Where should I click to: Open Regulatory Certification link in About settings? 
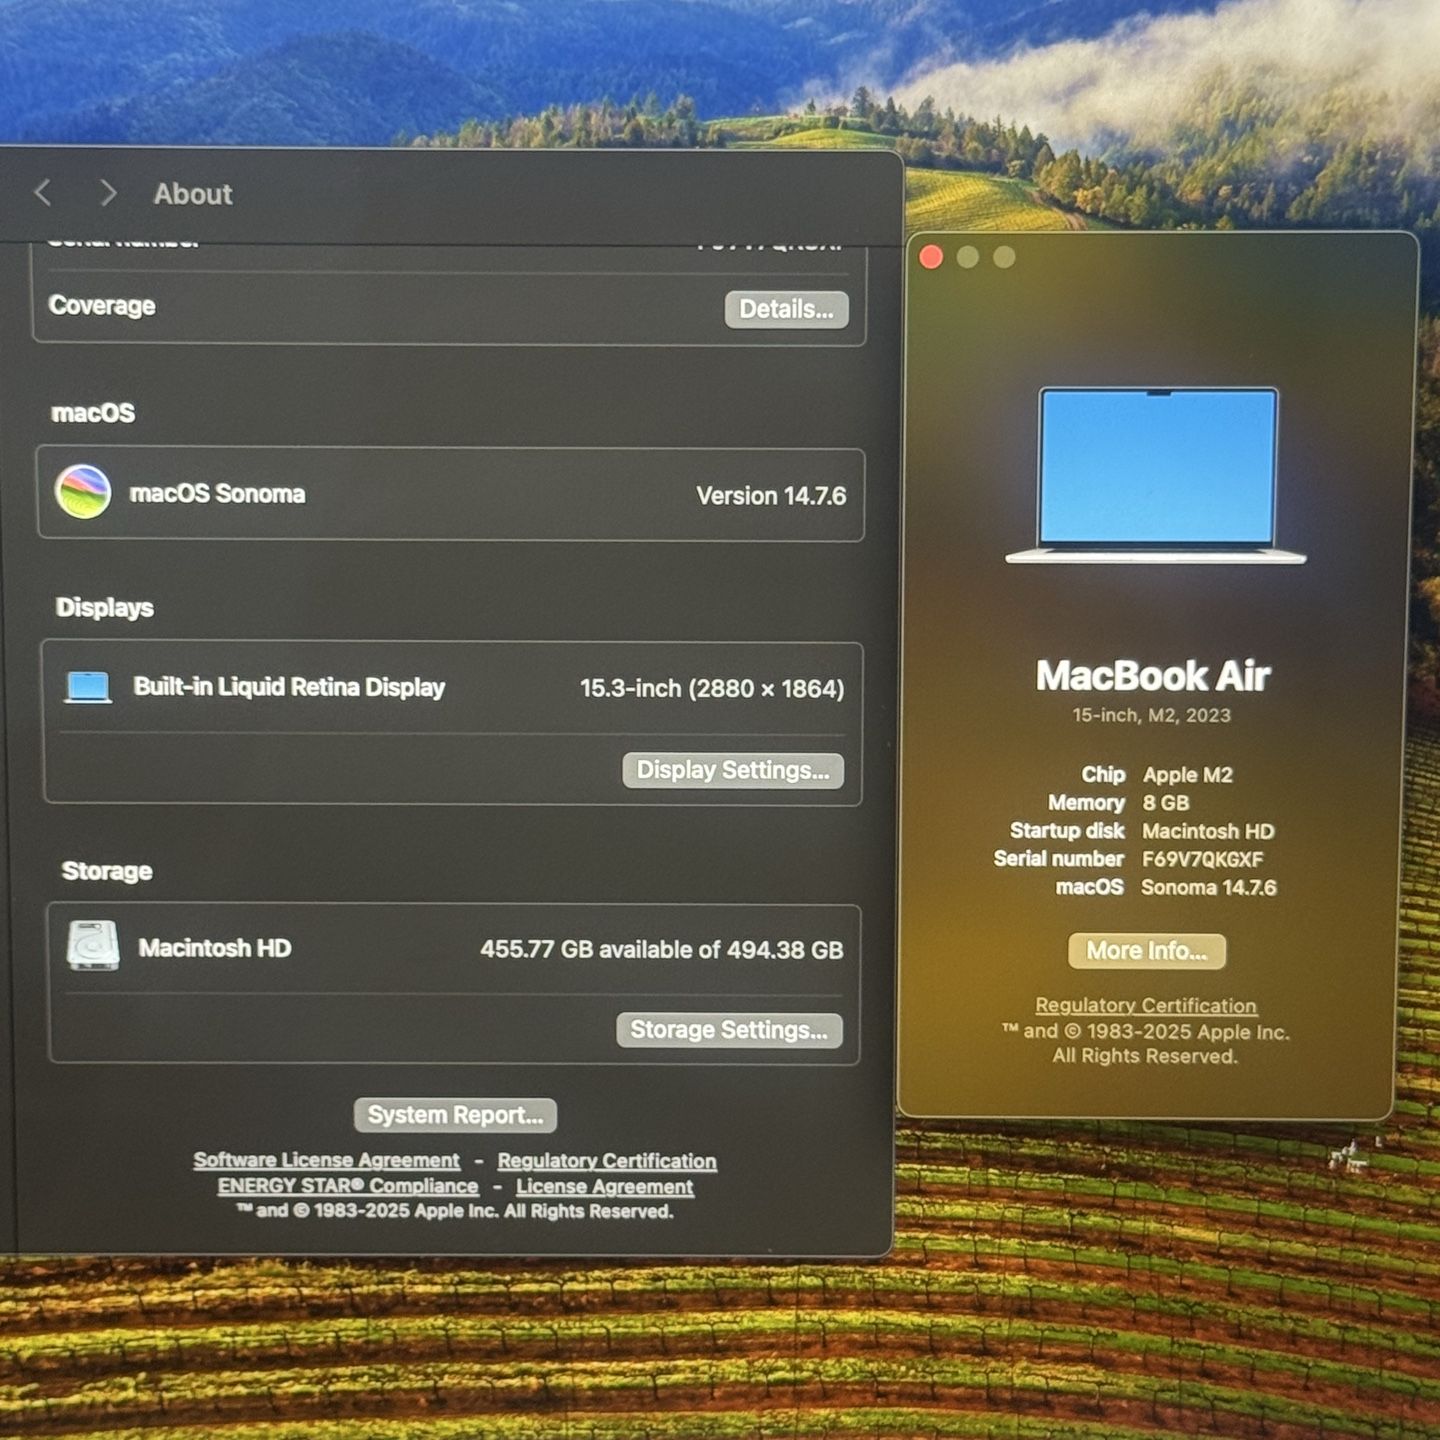[607, 1161]
